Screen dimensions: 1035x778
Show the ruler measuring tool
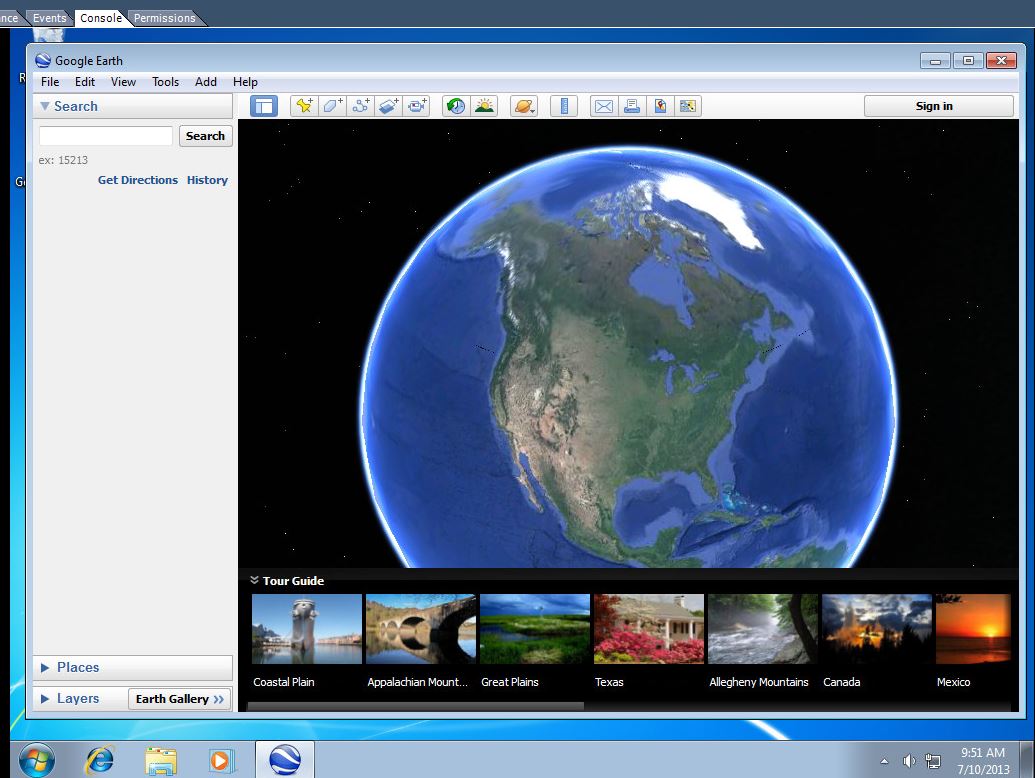[564, 106]
